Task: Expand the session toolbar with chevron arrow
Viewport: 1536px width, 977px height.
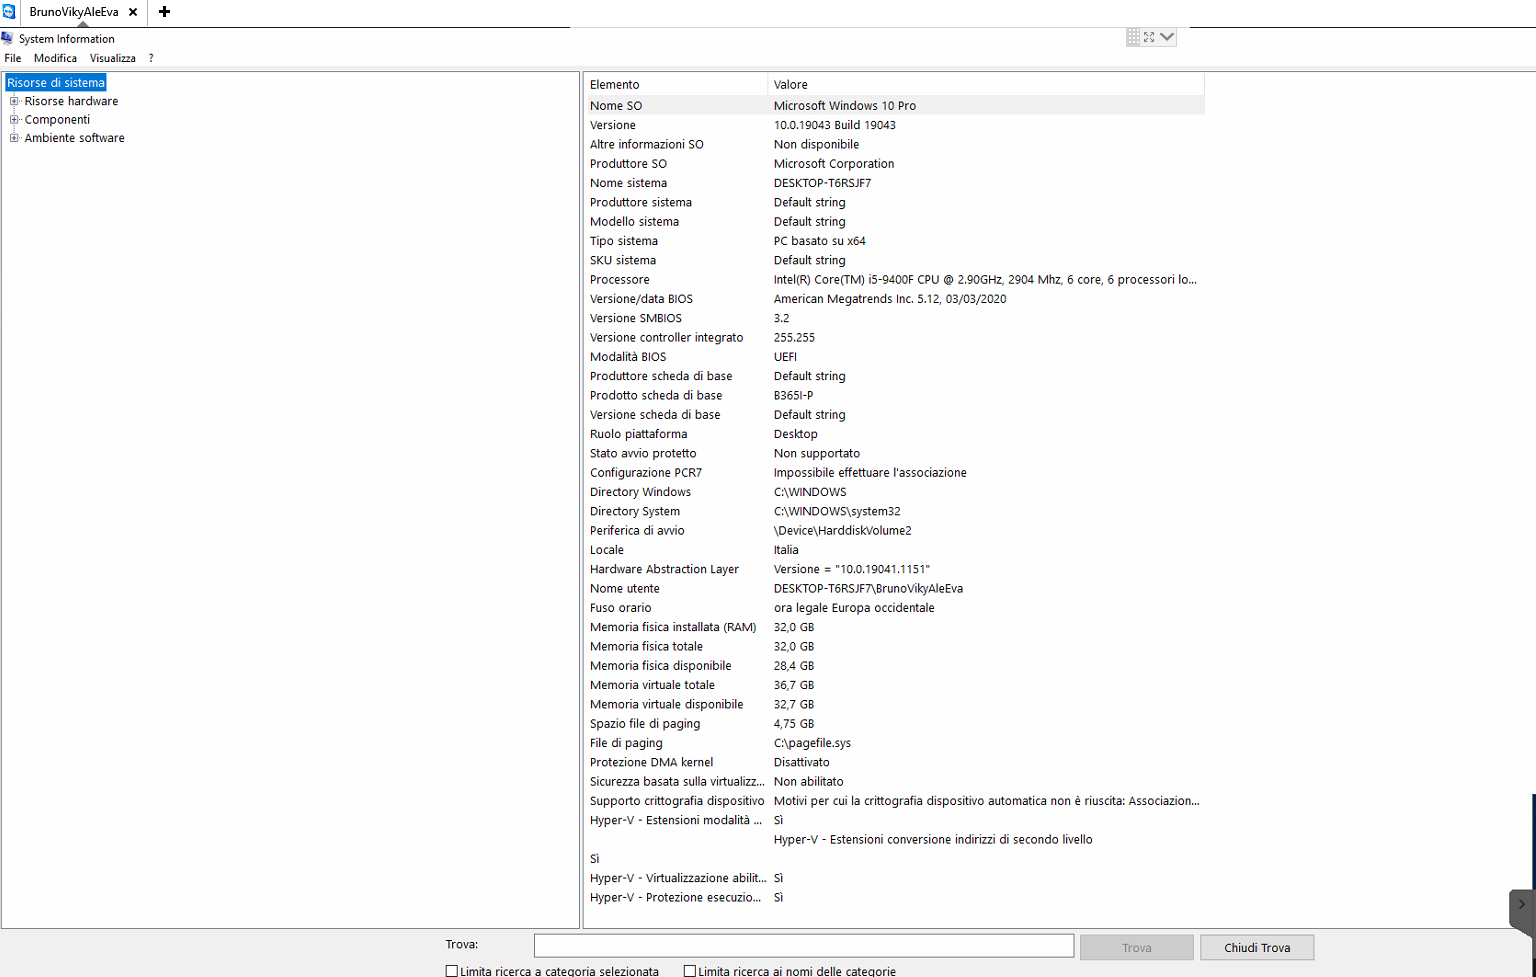Action: [1167, 37]
